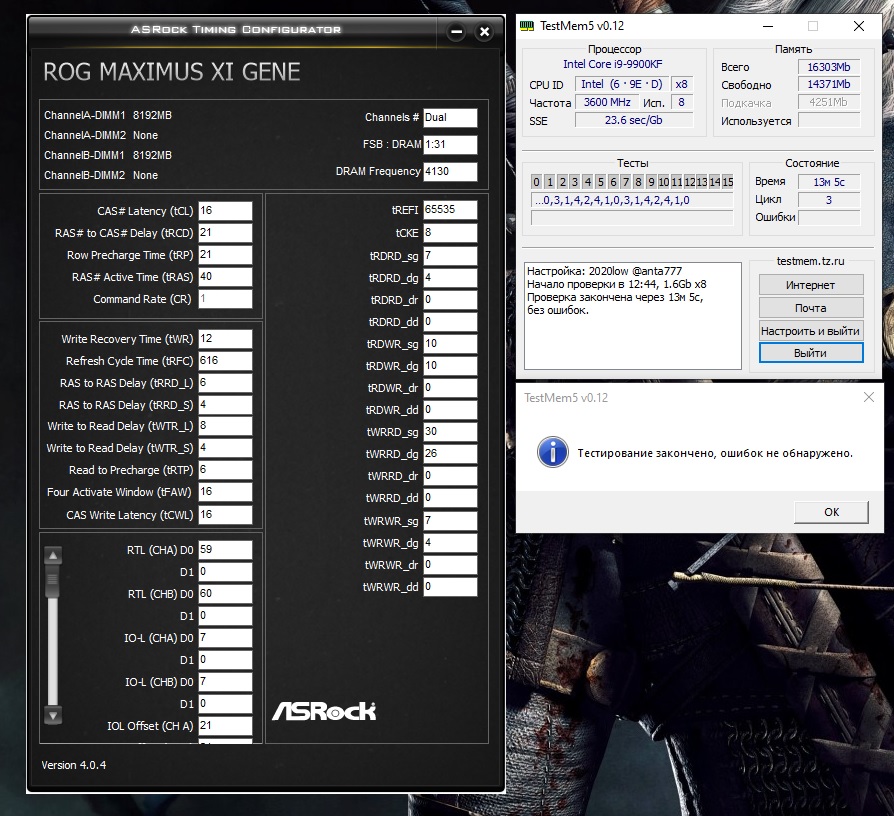The width and height of the screenshot is (894, 816).
Task: Click the RTL (CHA) D0 field
Action: [225, 550]
